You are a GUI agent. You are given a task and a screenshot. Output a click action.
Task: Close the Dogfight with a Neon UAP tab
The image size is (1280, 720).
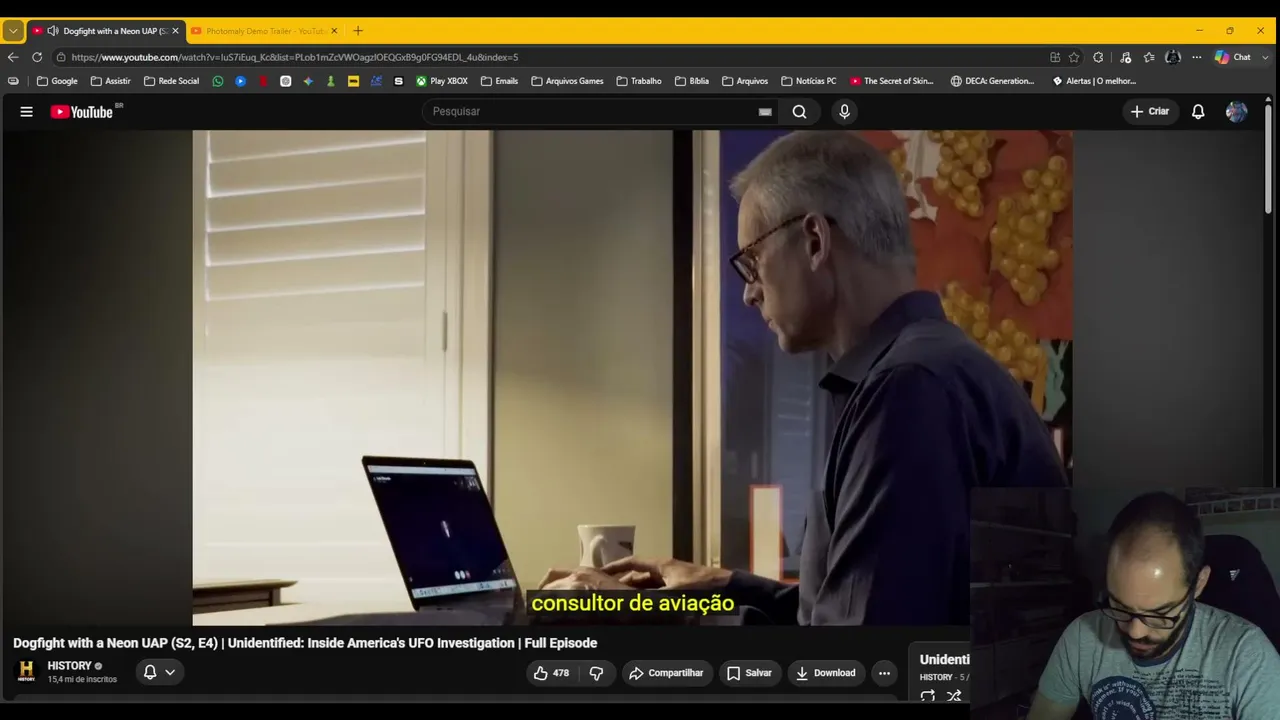pos(175,31)
